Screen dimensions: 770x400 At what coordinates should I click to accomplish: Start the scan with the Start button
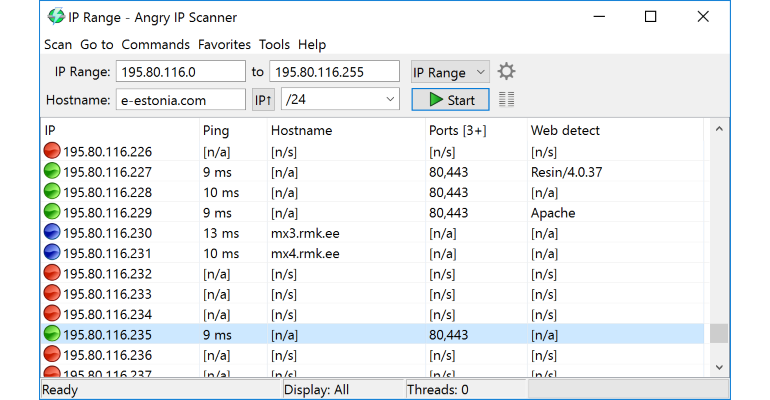[450, 100]
